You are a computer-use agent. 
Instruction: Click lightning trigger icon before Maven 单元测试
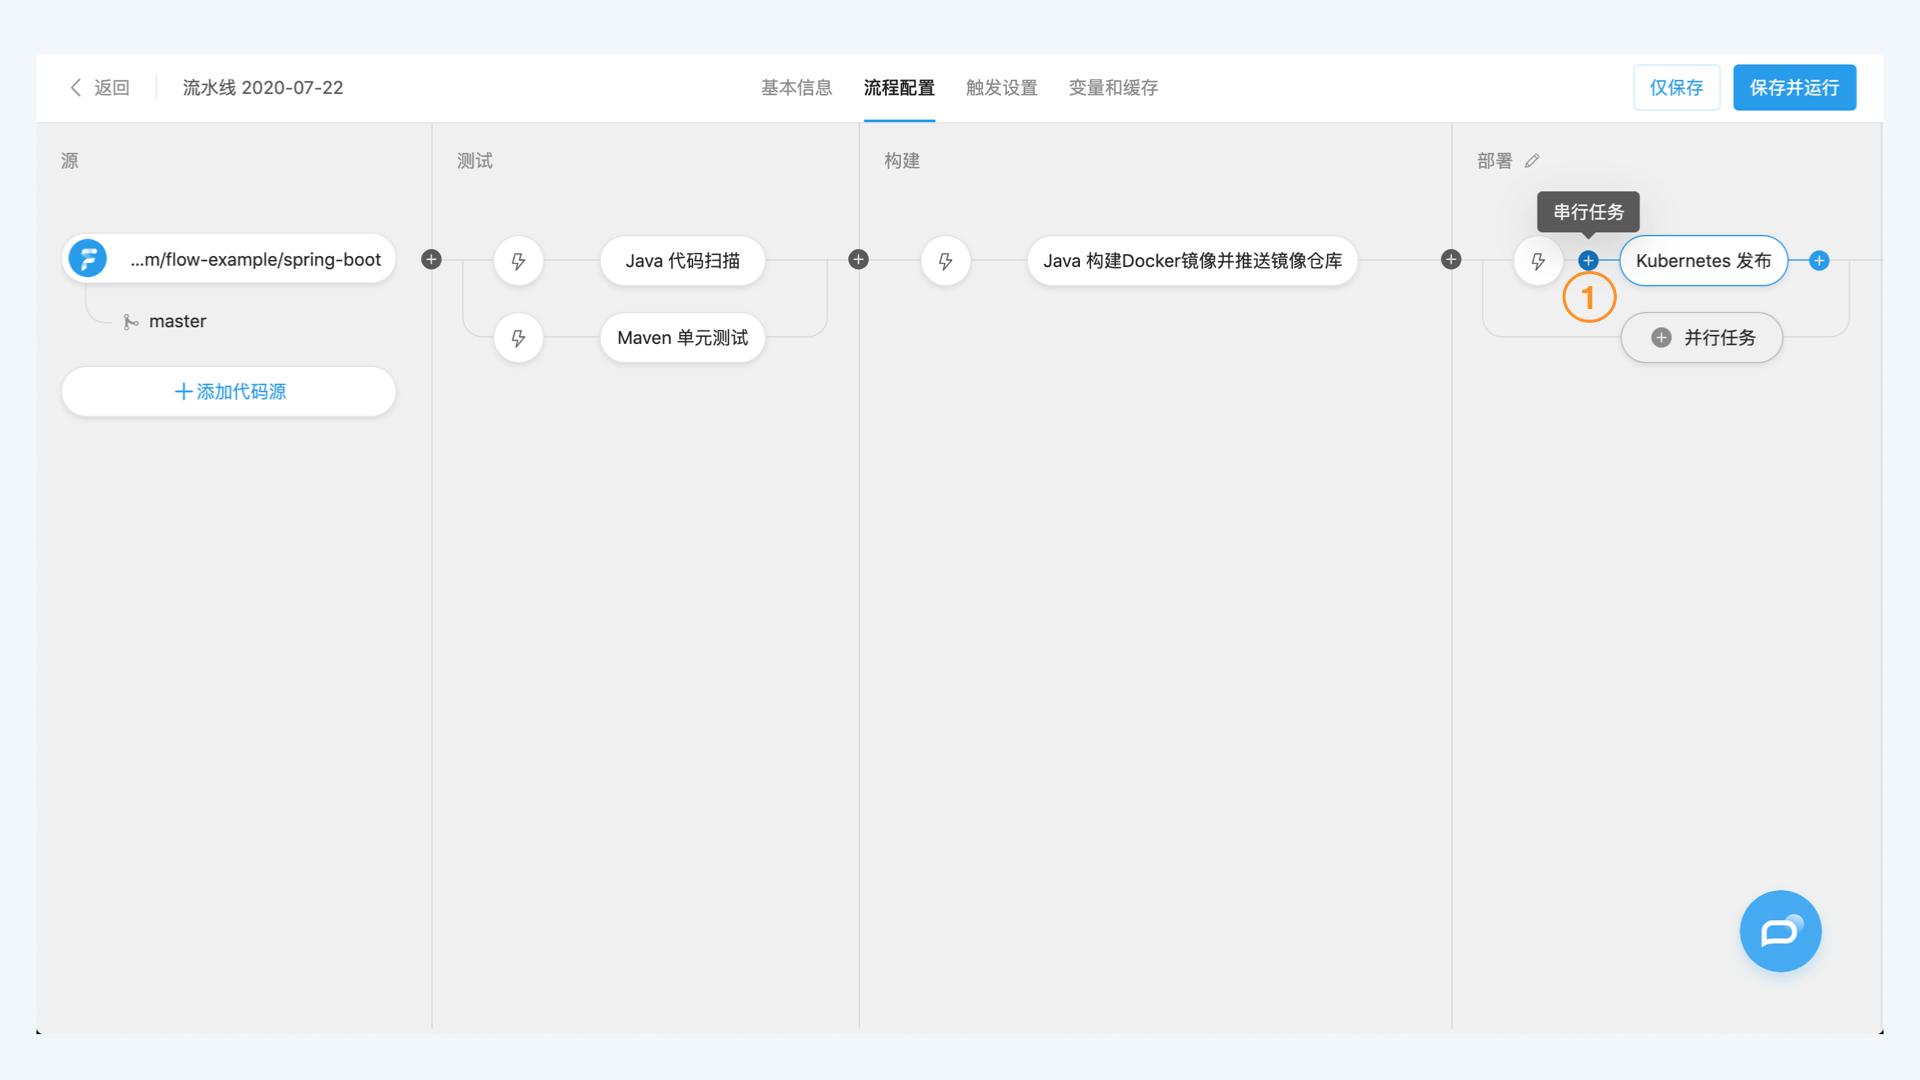(518, 338)
